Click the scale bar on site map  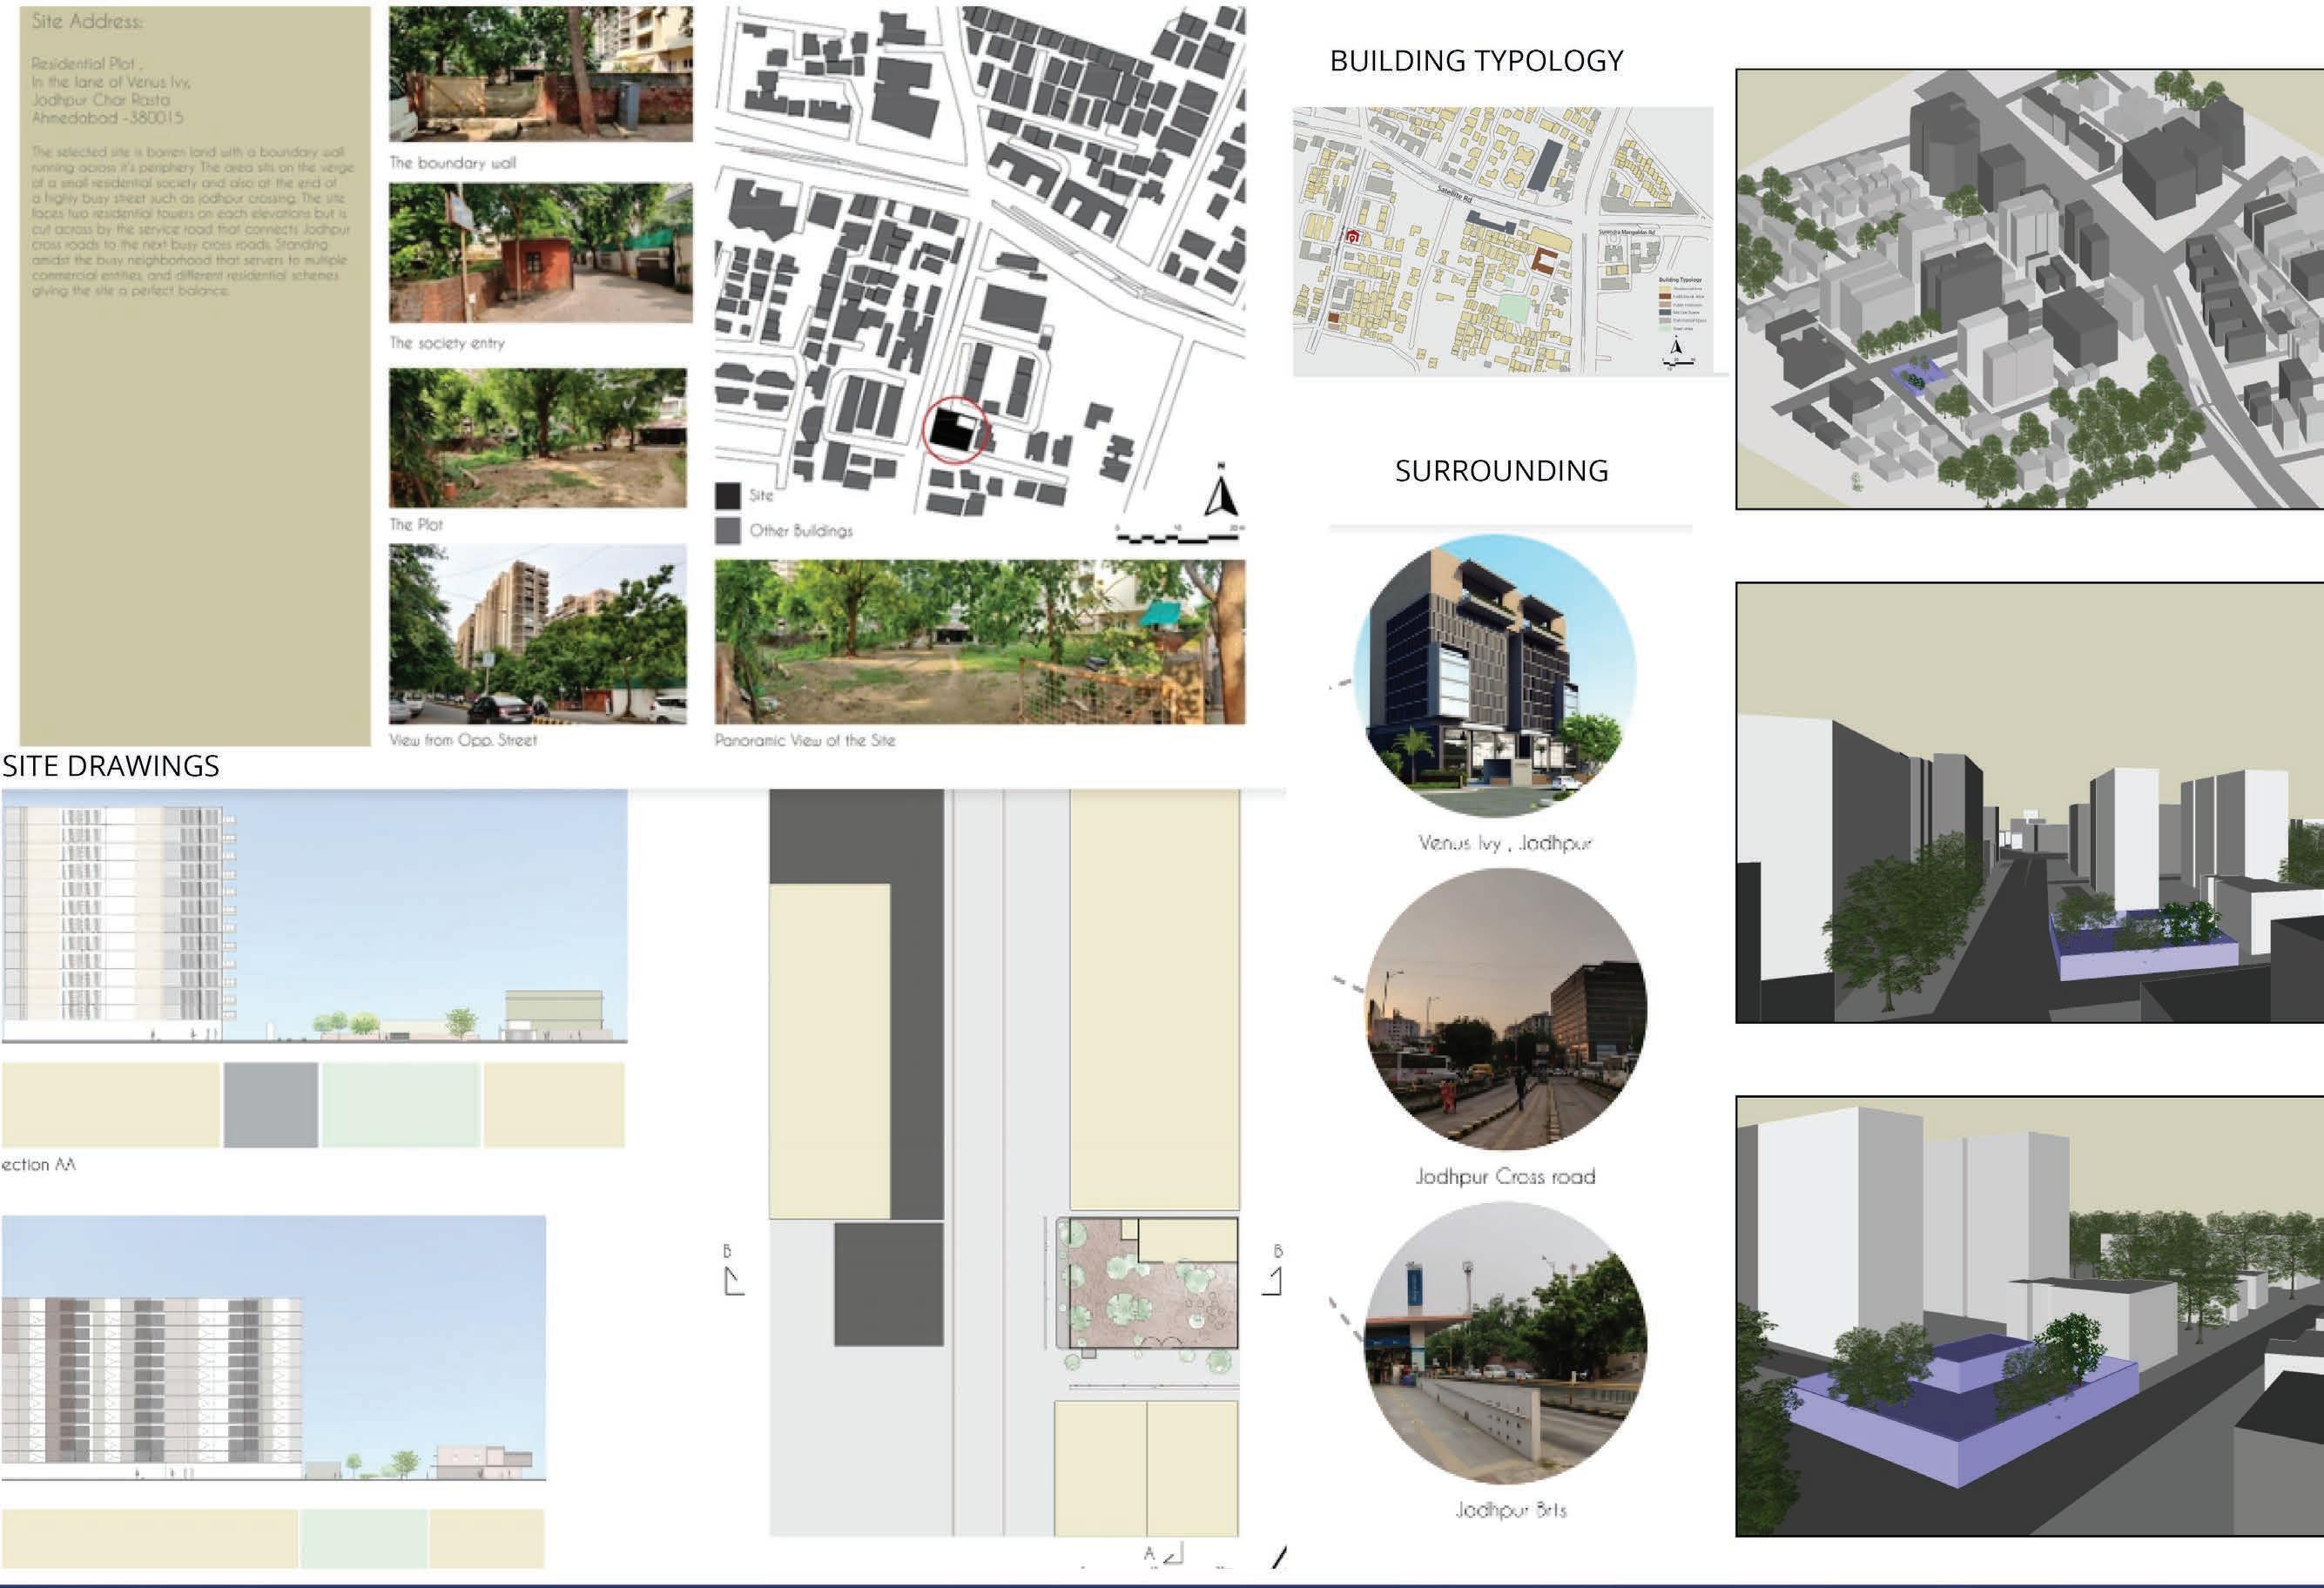(x=1178, y=538)
